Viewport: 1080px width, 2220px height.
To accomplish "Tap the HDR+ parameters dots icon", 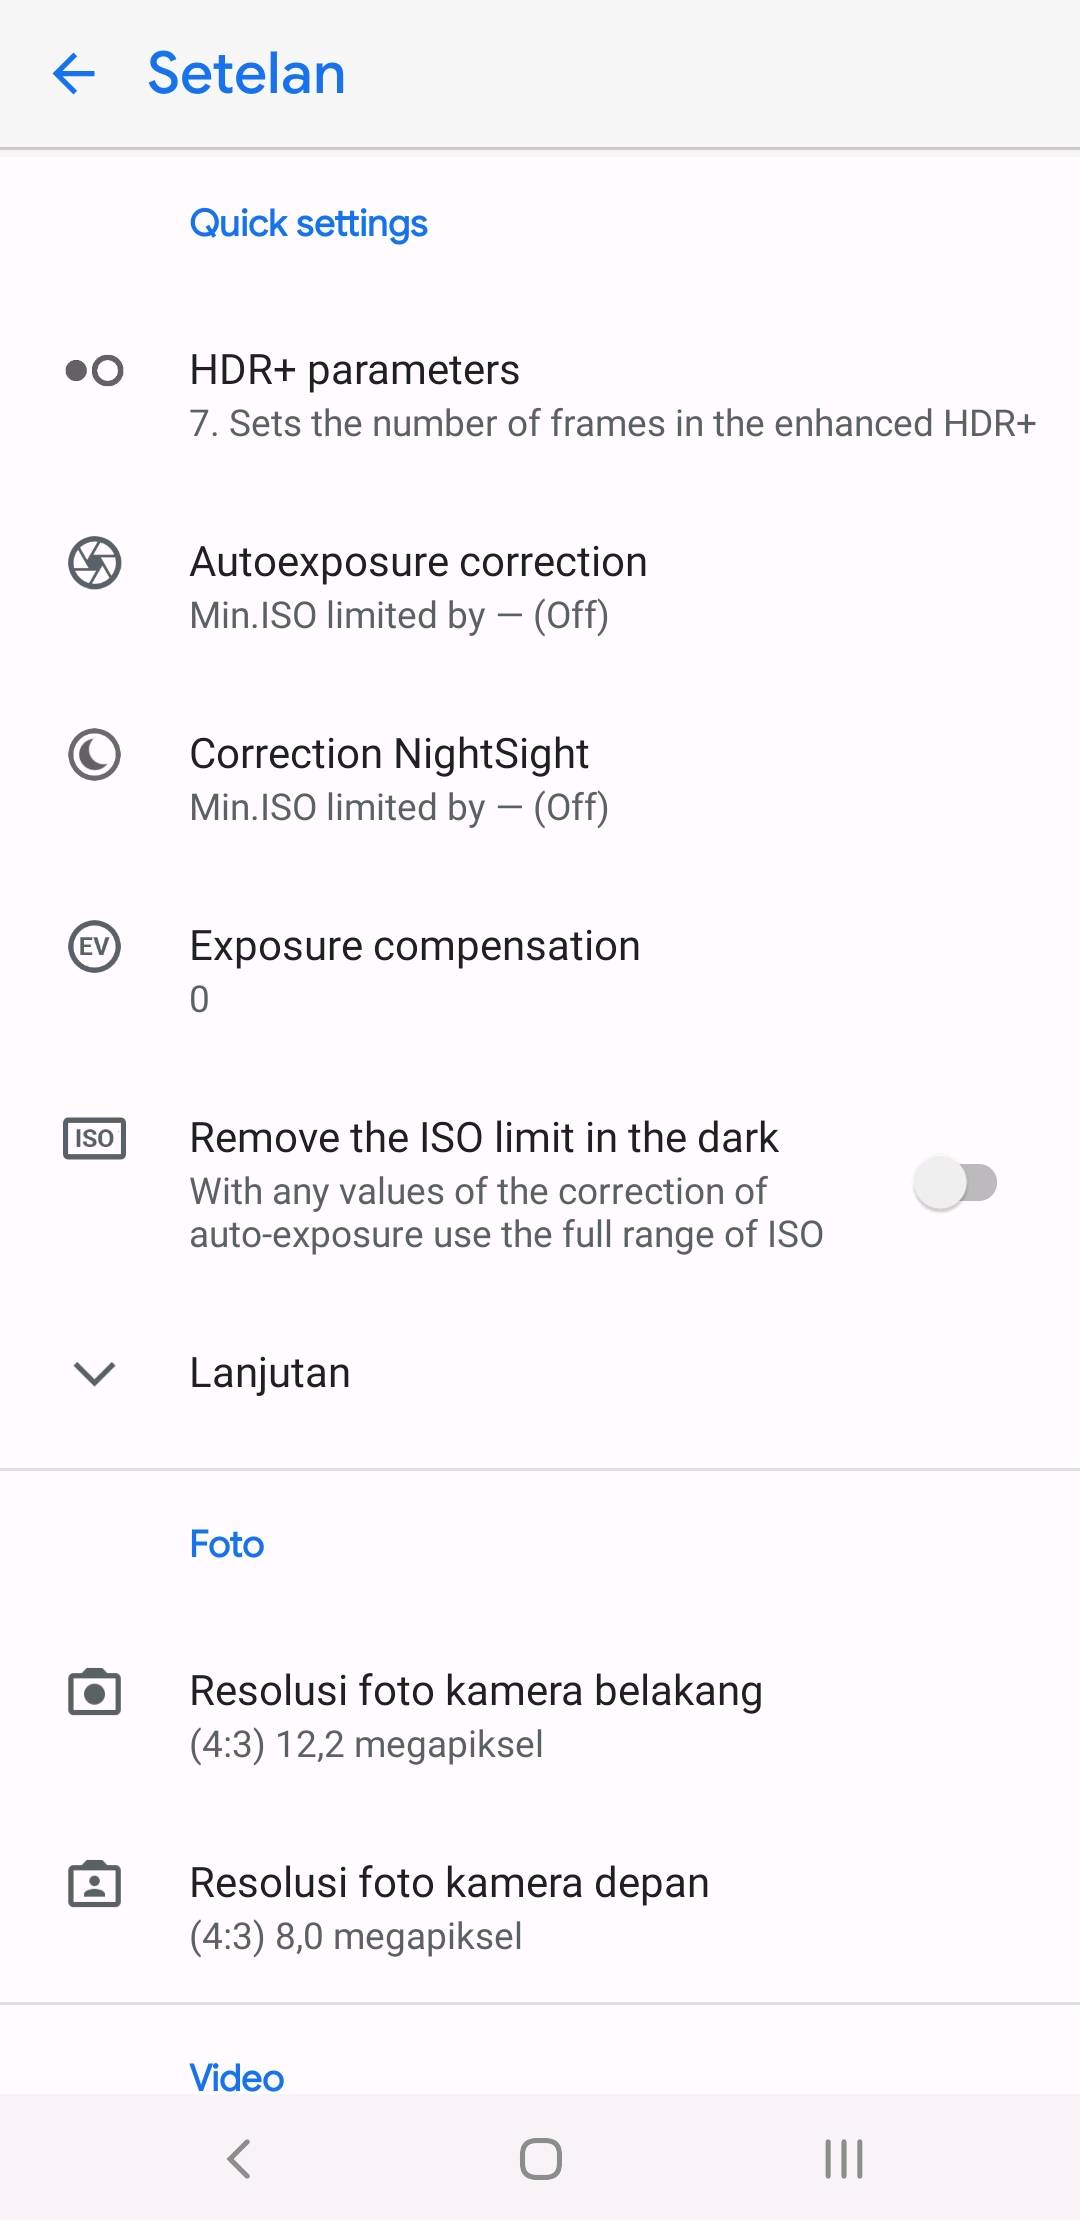I will (x=94, y=371).
